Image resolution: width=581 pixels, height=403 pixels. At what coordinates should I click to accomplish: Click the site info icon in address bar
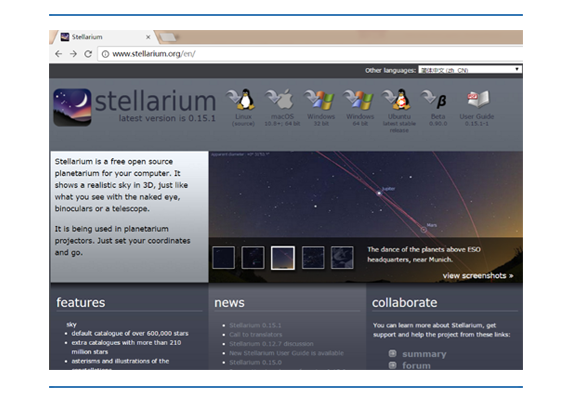click(x=105, y=54)
